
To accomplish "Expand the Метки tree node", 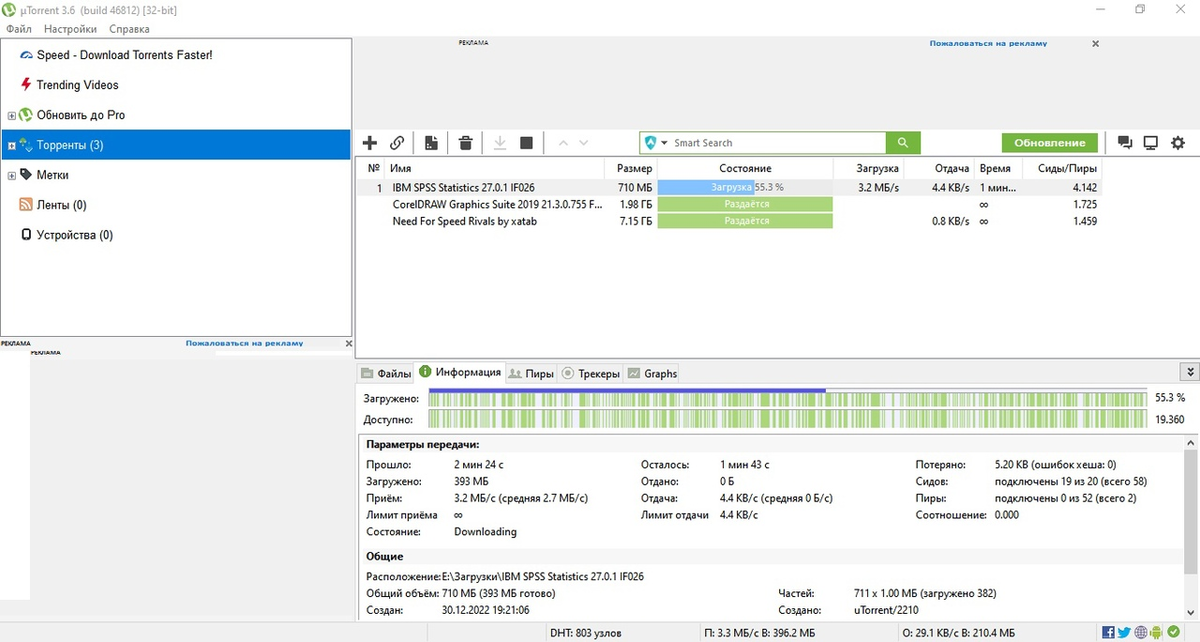I will (x=12, y=176).
